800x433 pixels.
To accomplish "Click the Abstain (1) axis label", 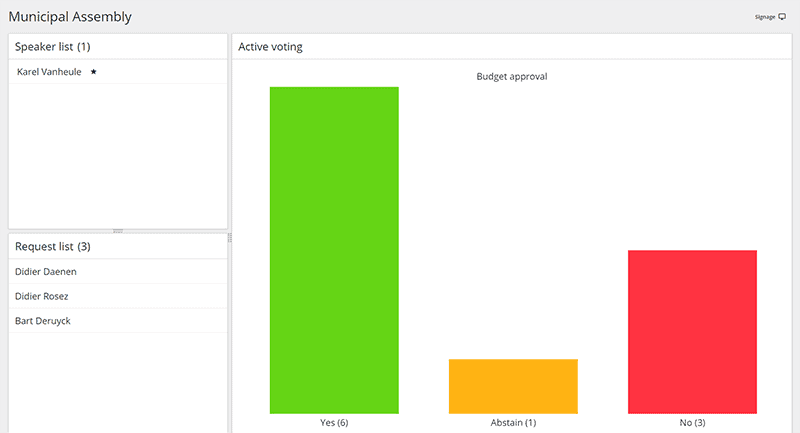I will [x=513, y=422].
